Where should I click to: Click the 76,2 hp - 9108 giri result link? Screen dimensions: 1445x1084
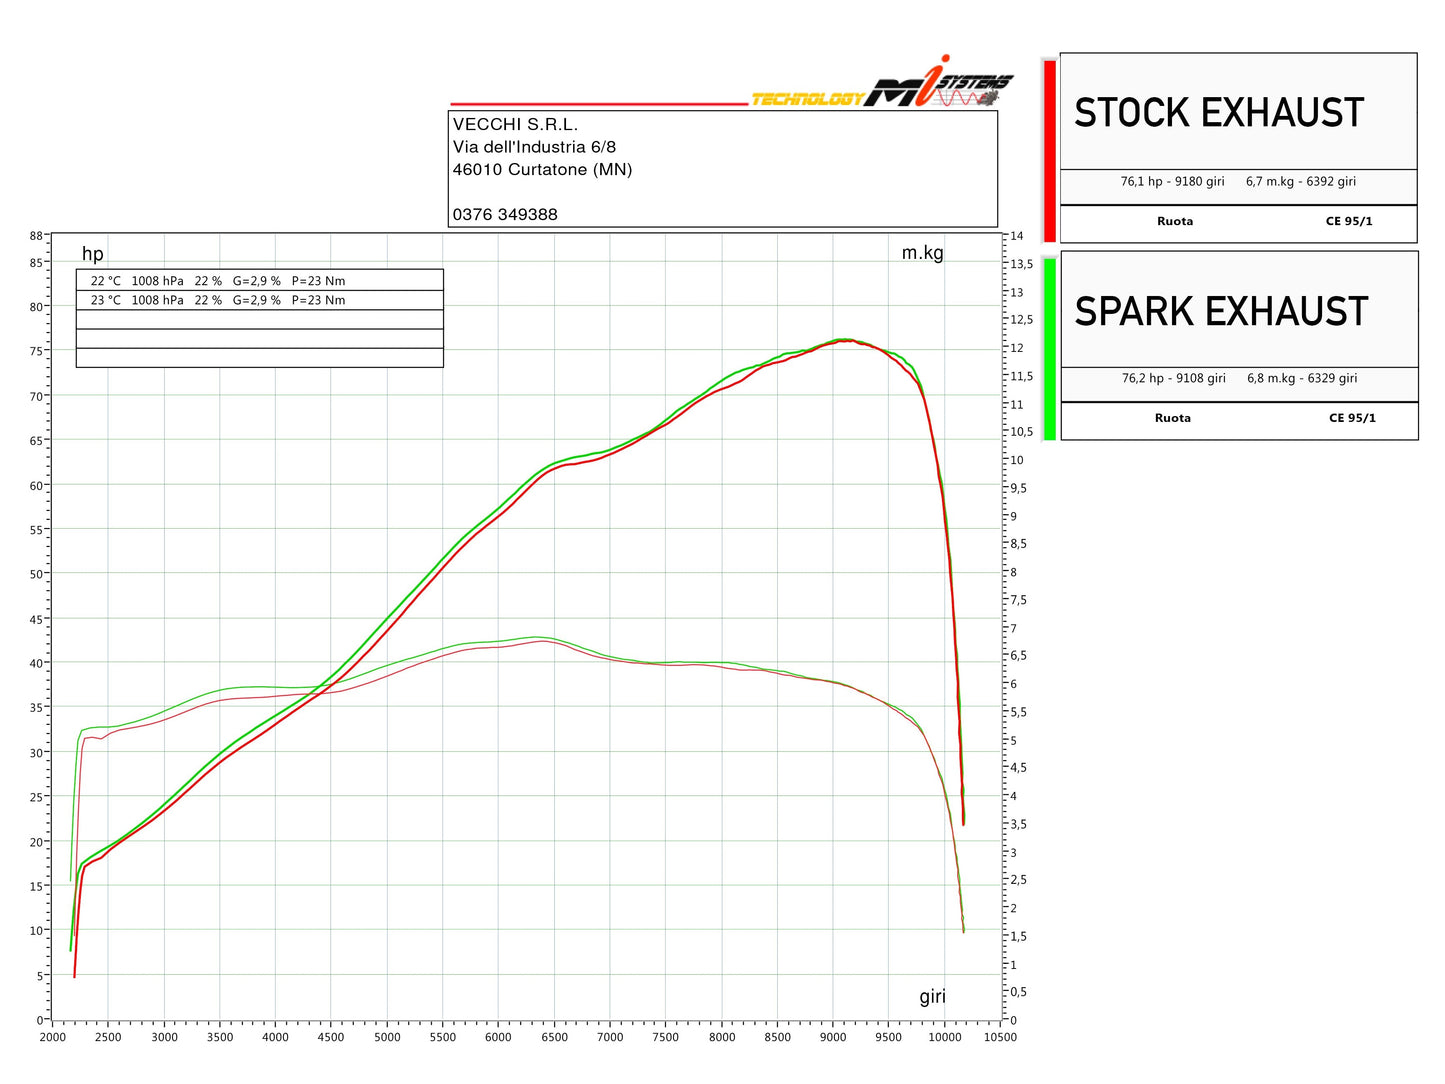[x=1174, y=379]
